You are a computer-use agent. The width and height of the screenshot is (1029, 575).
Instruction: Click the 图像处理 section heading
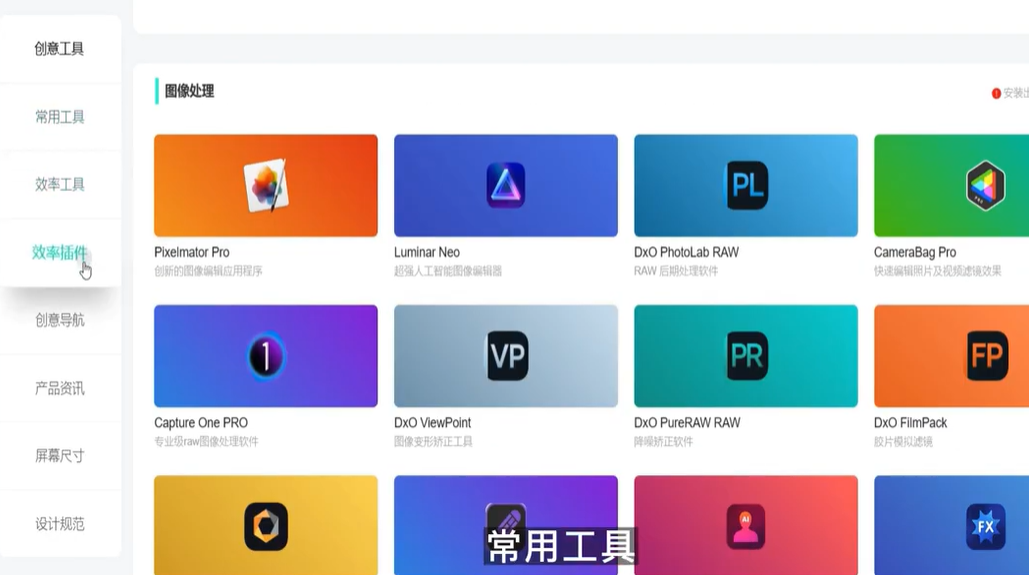tap(189, 91)
